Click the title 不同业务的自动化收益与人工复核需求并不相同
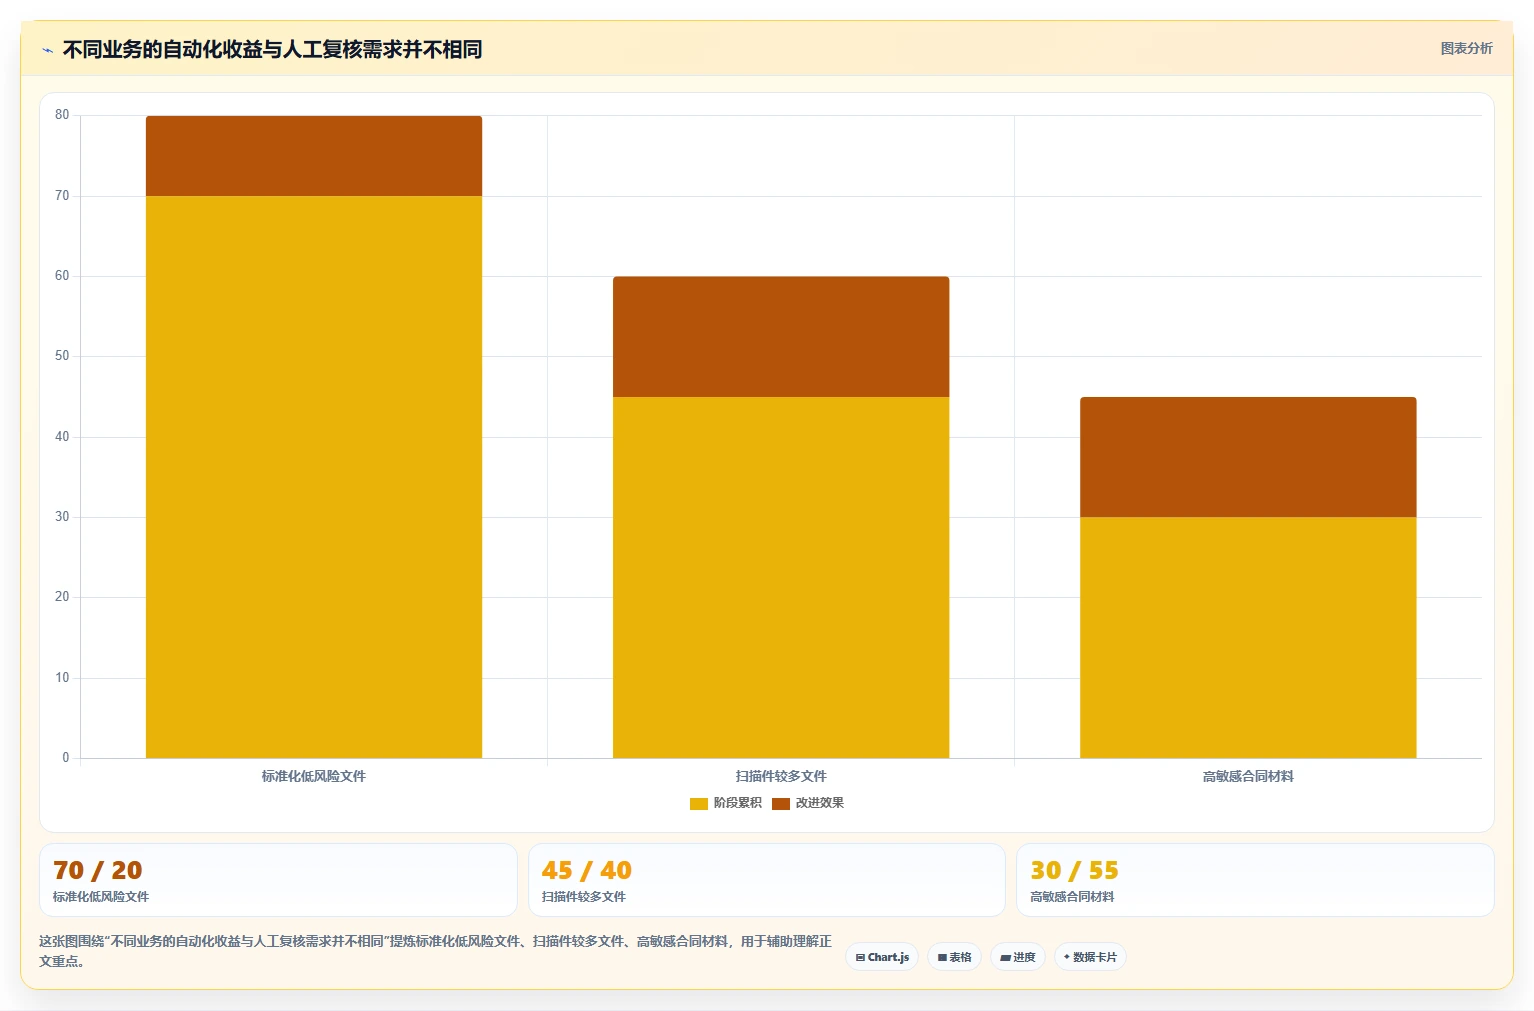Viewport: 1534px width, 1011px height. pyautogui.click(x=272, y=49)
